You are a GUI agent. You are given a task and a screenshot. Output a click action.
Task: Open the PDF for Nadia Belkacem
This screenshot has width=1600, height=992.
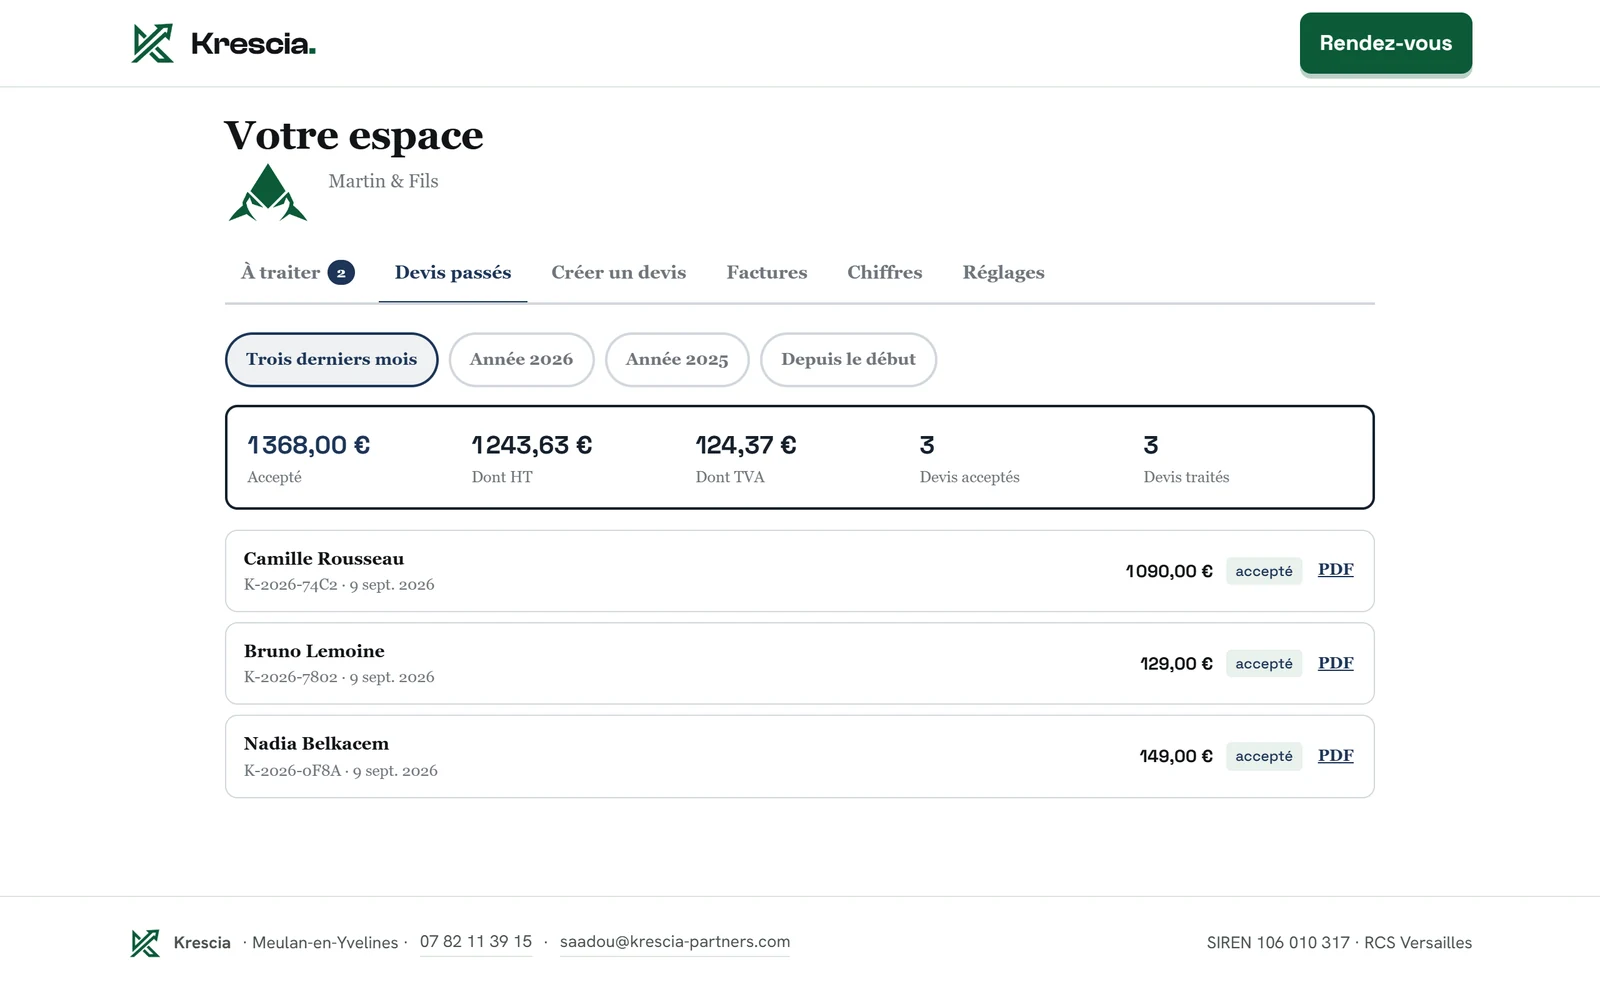point(1335,756)
